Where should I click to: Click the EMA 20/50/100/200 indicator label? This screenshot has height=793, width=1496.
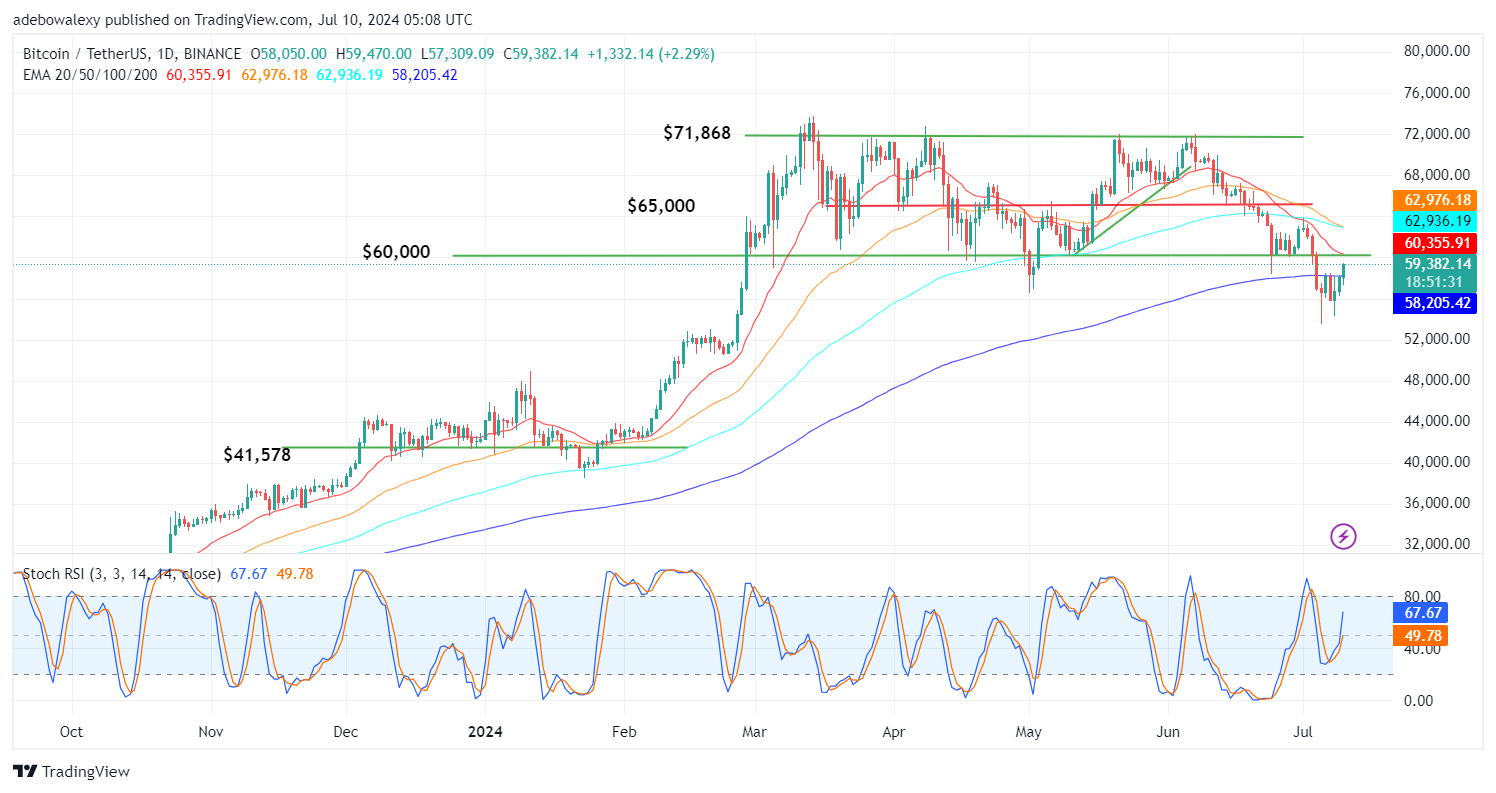89,75
